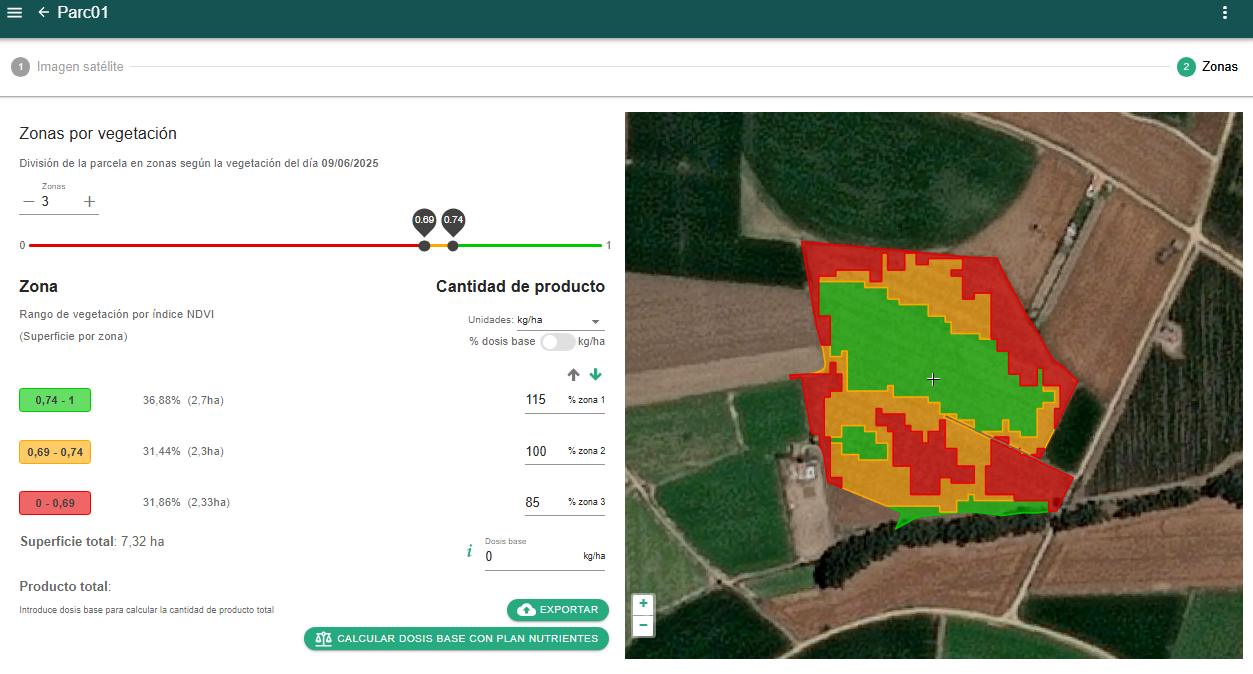Viewport: 1253px width, 674px height.
Task: Click the info icon beside Dosis base
Action: coord(469,551)
